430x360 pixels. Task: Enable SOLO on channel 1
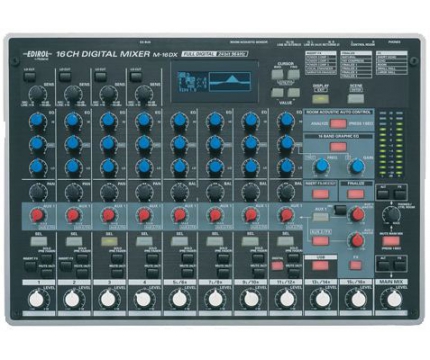[x=47, y=258]
